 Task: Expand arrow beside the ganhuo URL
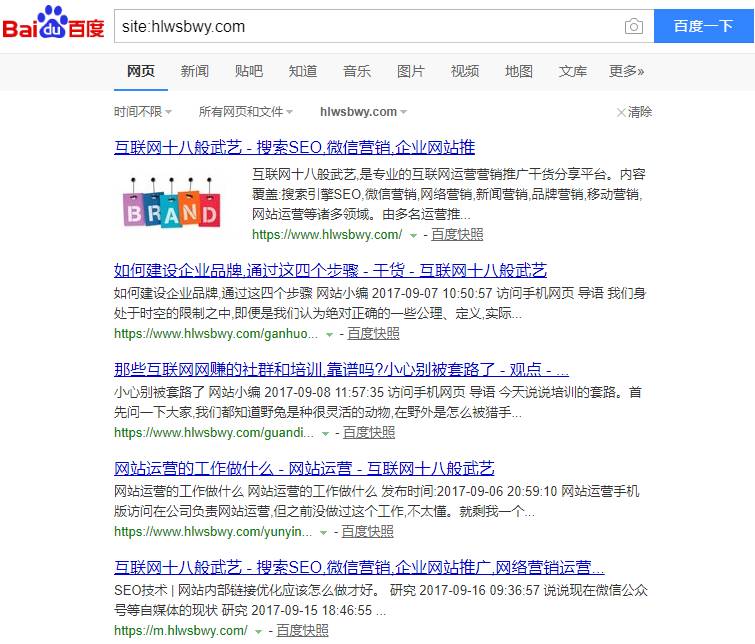(x=329, y=335)
